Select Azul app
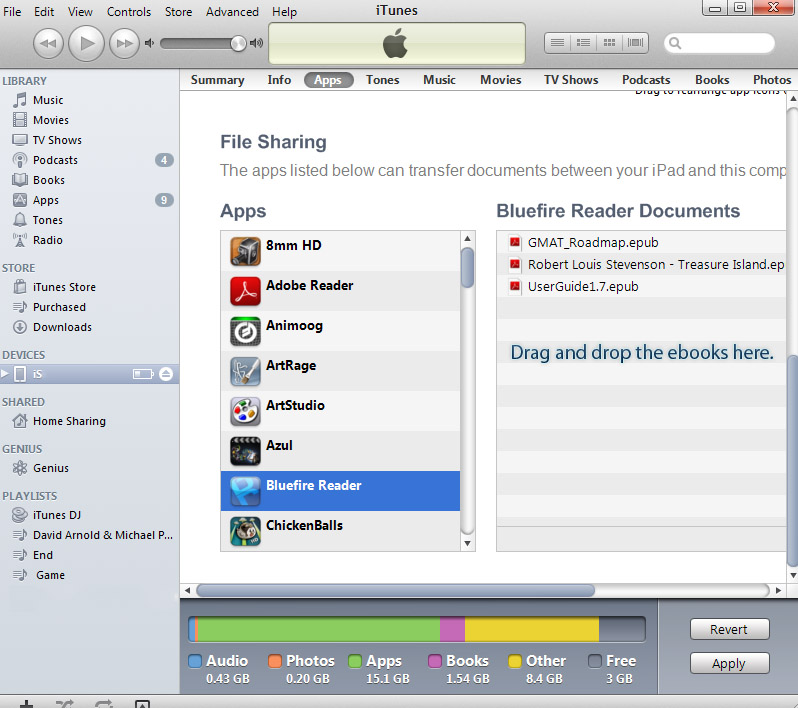This screenshot has height=708, width=798. point(340,451)
